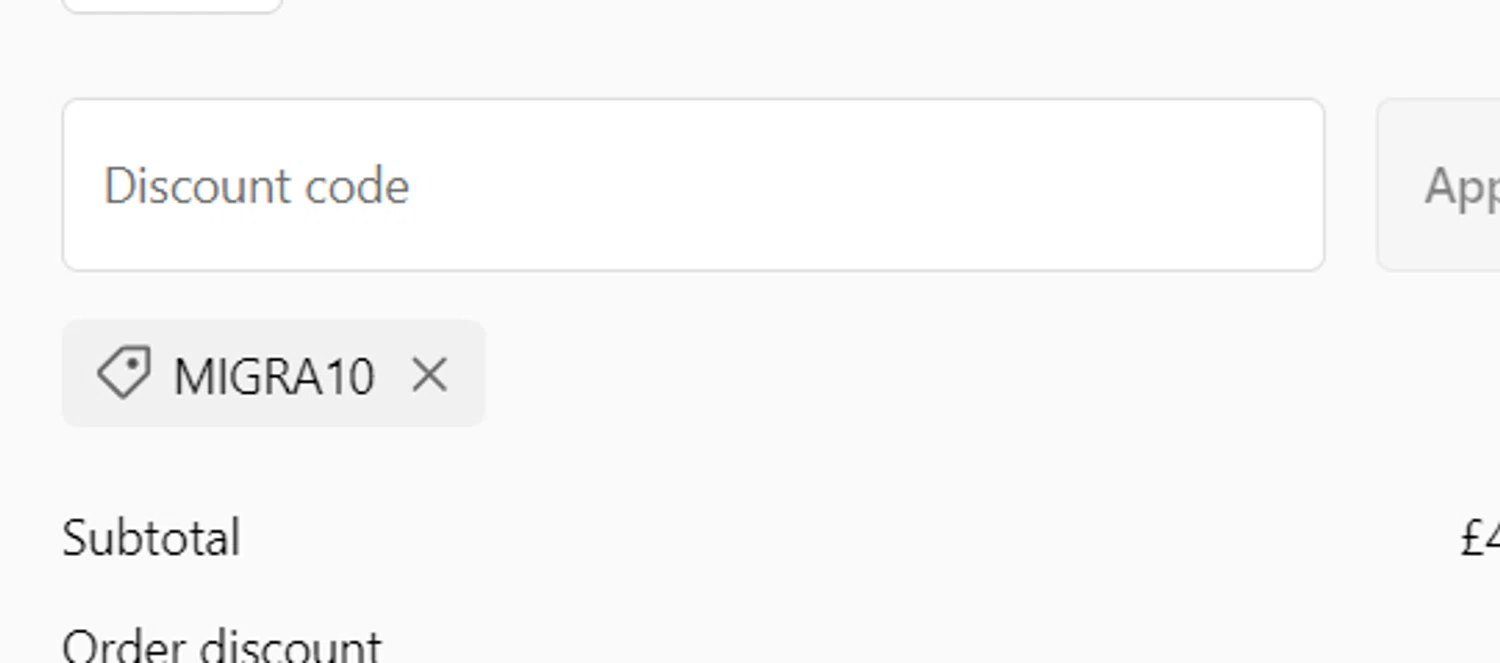
Task: Click the Order discount label
Action: click(221, 645)
